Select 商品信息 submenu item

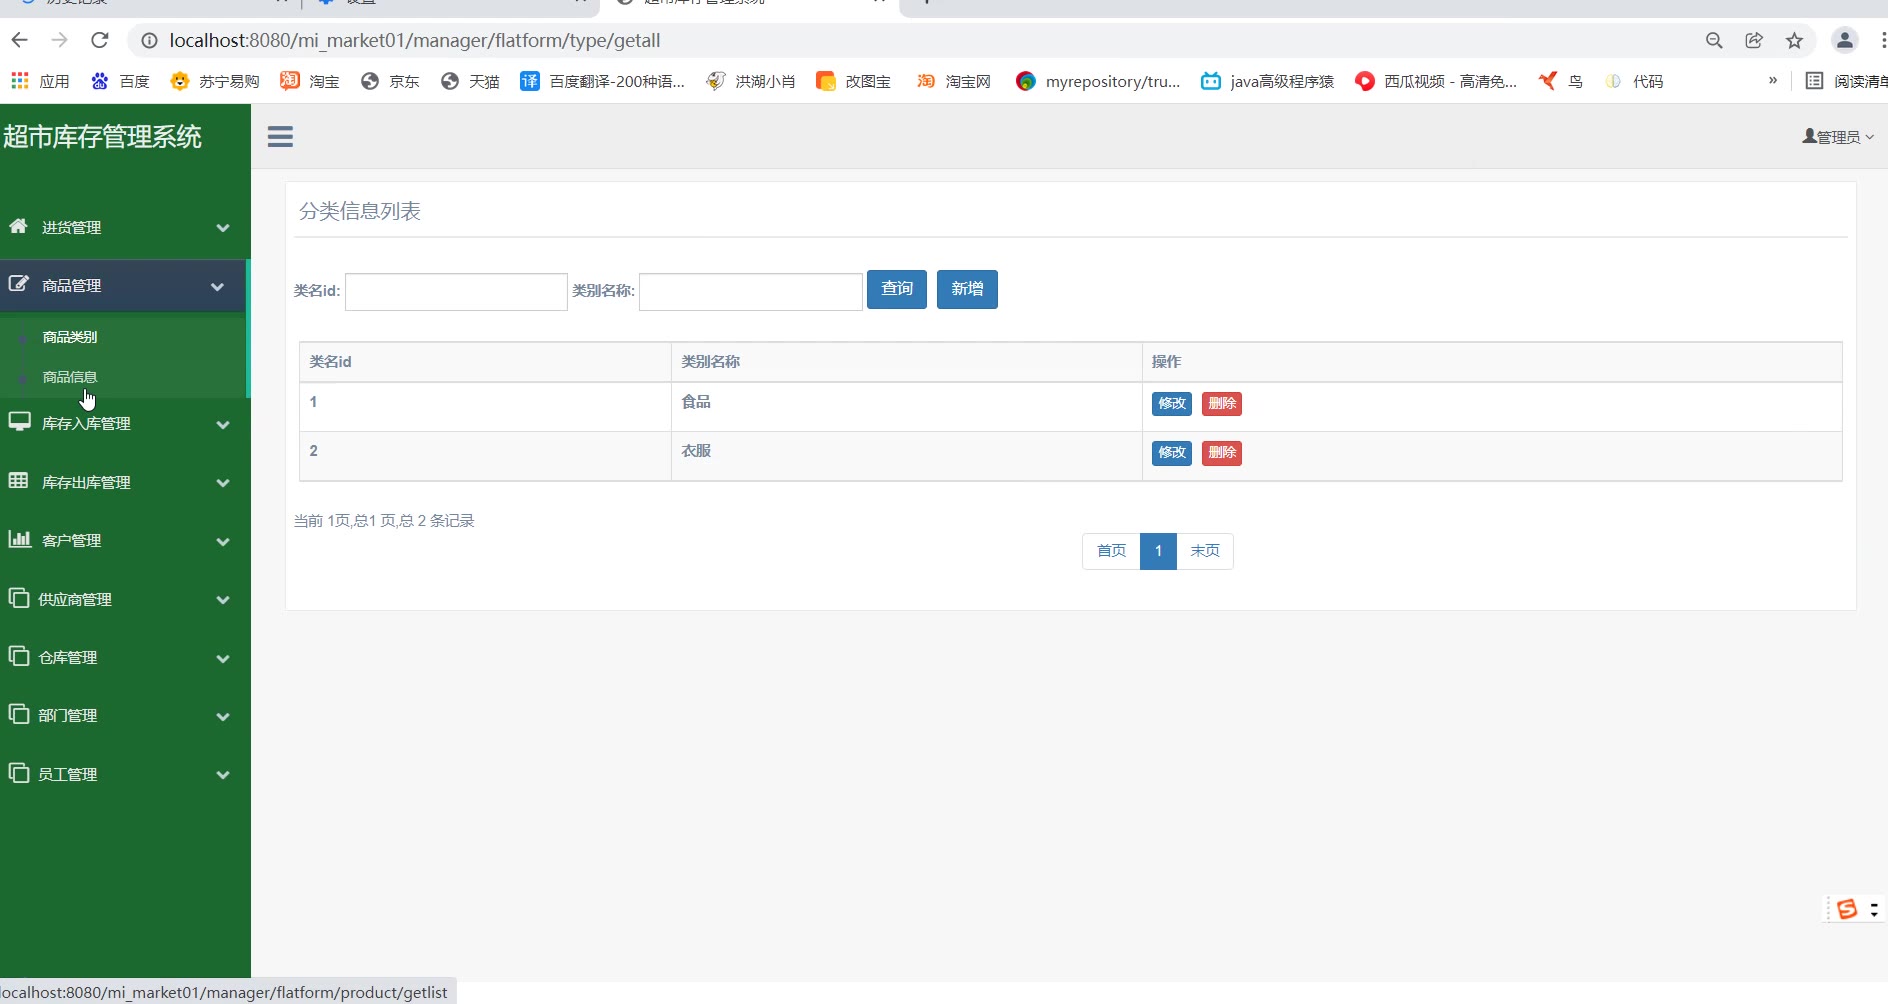(x=70, y=377)
